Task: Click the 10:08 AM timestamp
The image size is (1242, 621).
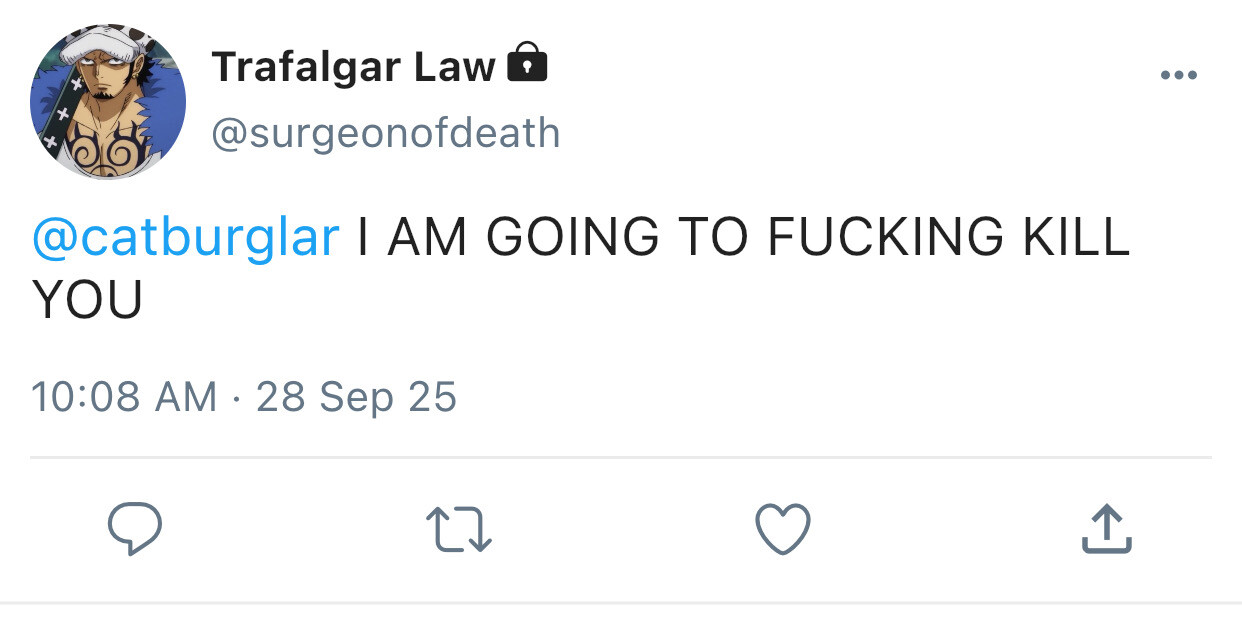Action: (124, 397)
